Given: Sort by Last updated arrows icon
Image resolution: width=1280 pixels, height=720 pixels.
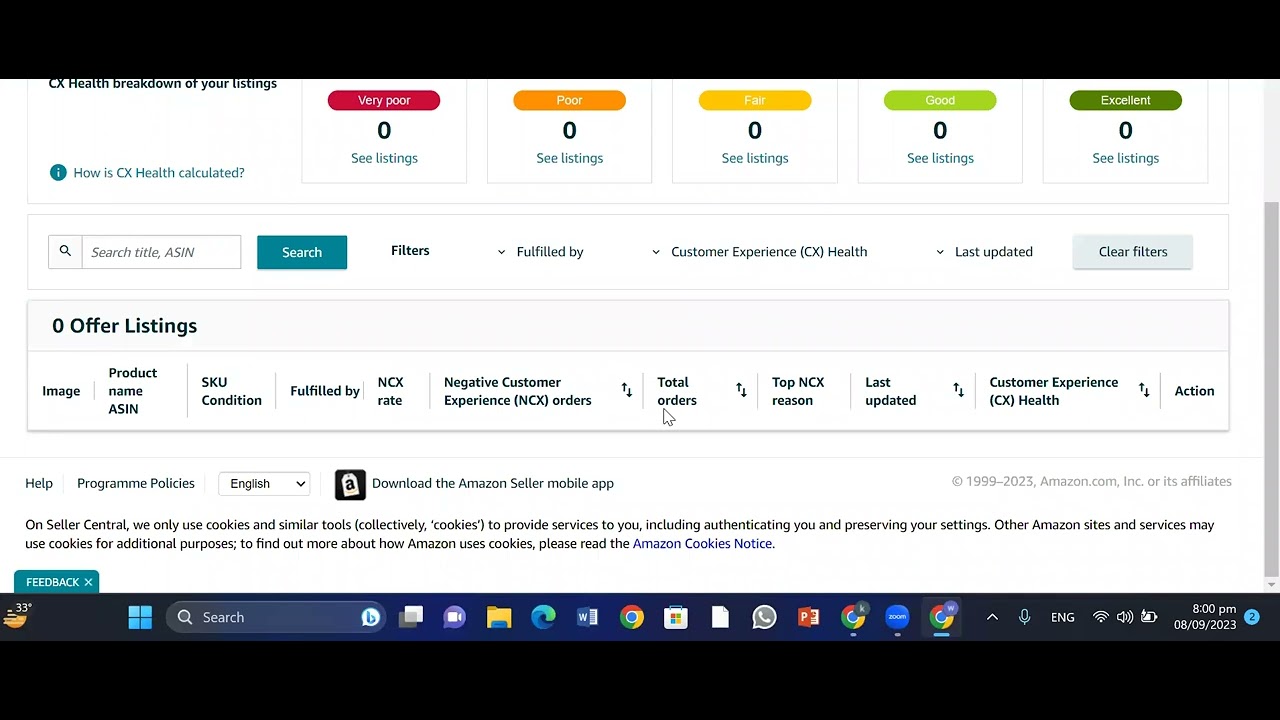Looking at the screenshot, I should coord(958,390).
